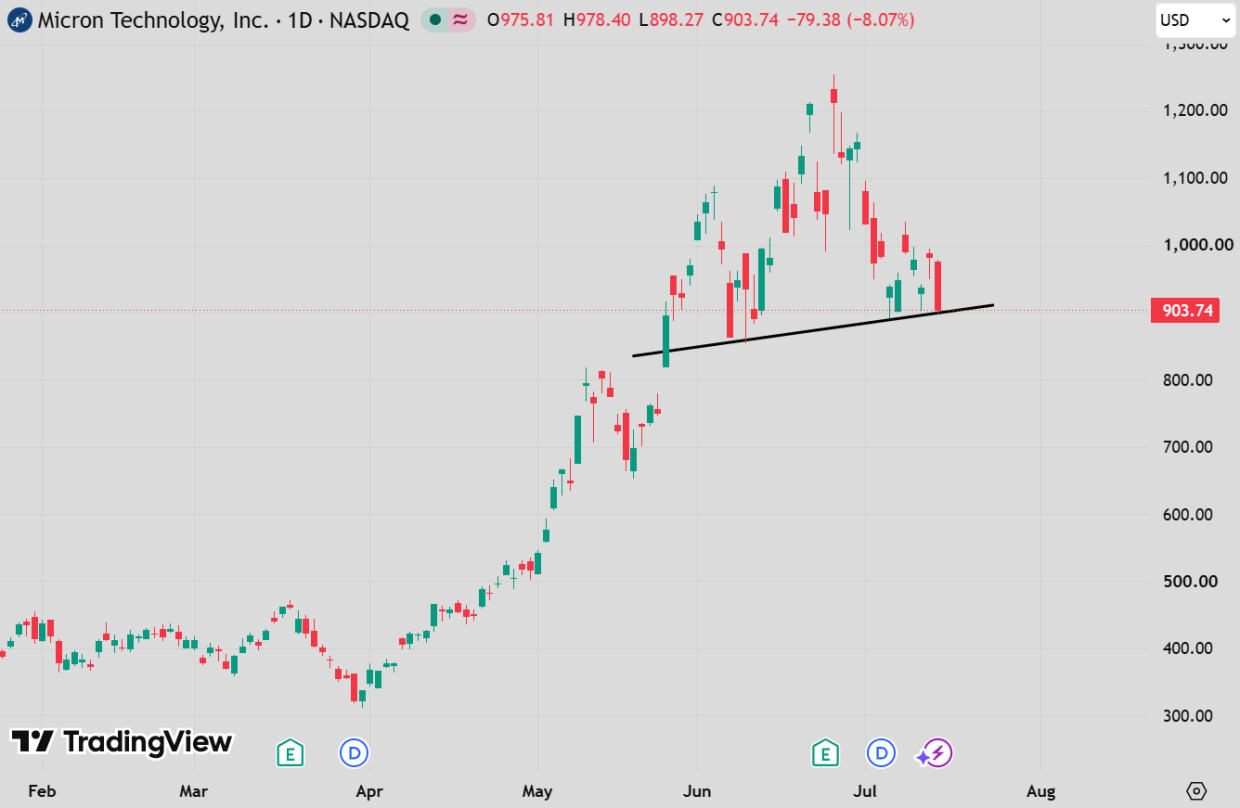Click the Feb label on time axis
This screenshot has width=1240, height=808.
pos(41,791)
